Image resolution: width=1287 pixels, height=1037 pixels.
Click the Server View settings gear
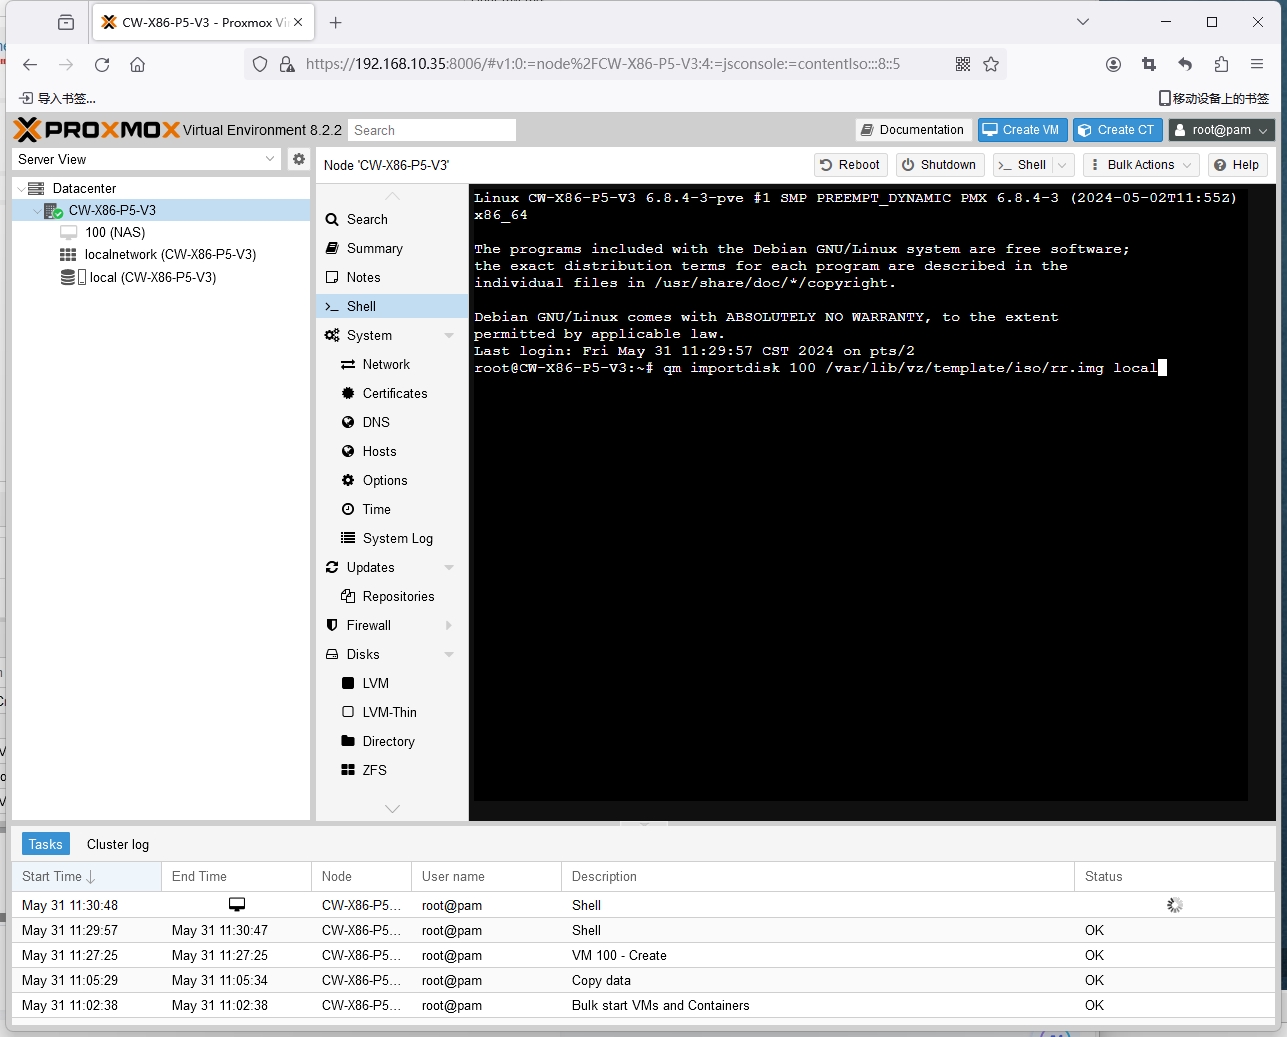click(298, 159)
